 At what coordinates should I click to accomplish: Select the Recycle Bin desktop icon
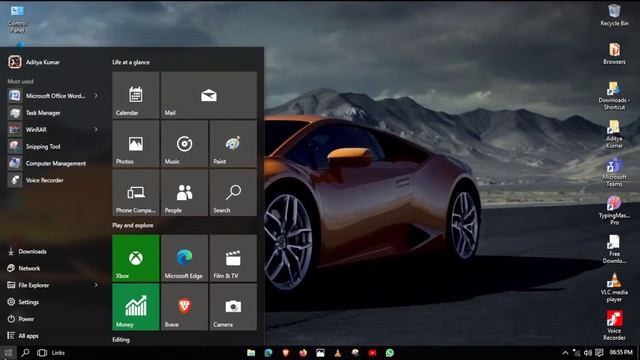pos(614,15)
